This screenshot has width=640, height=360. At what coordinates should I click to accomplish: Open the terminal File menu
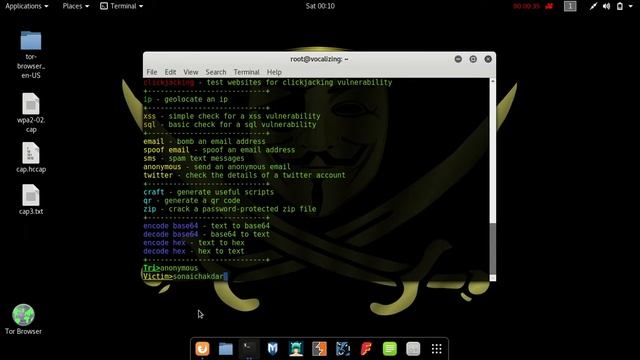pyautogui.click(x=152, y=72)
